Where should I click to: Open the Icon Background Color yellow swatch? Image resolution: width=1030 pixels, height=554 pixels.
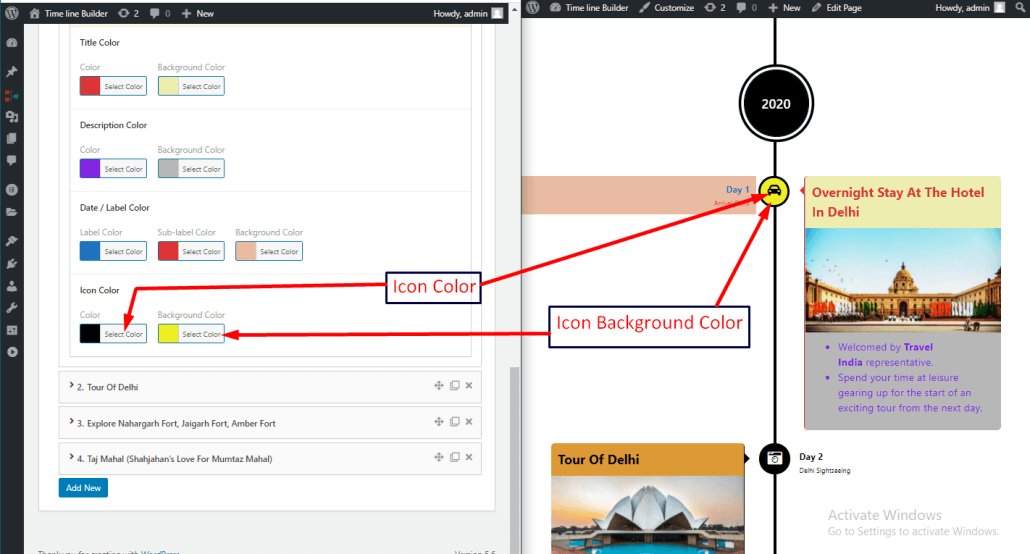click(168, 333)
